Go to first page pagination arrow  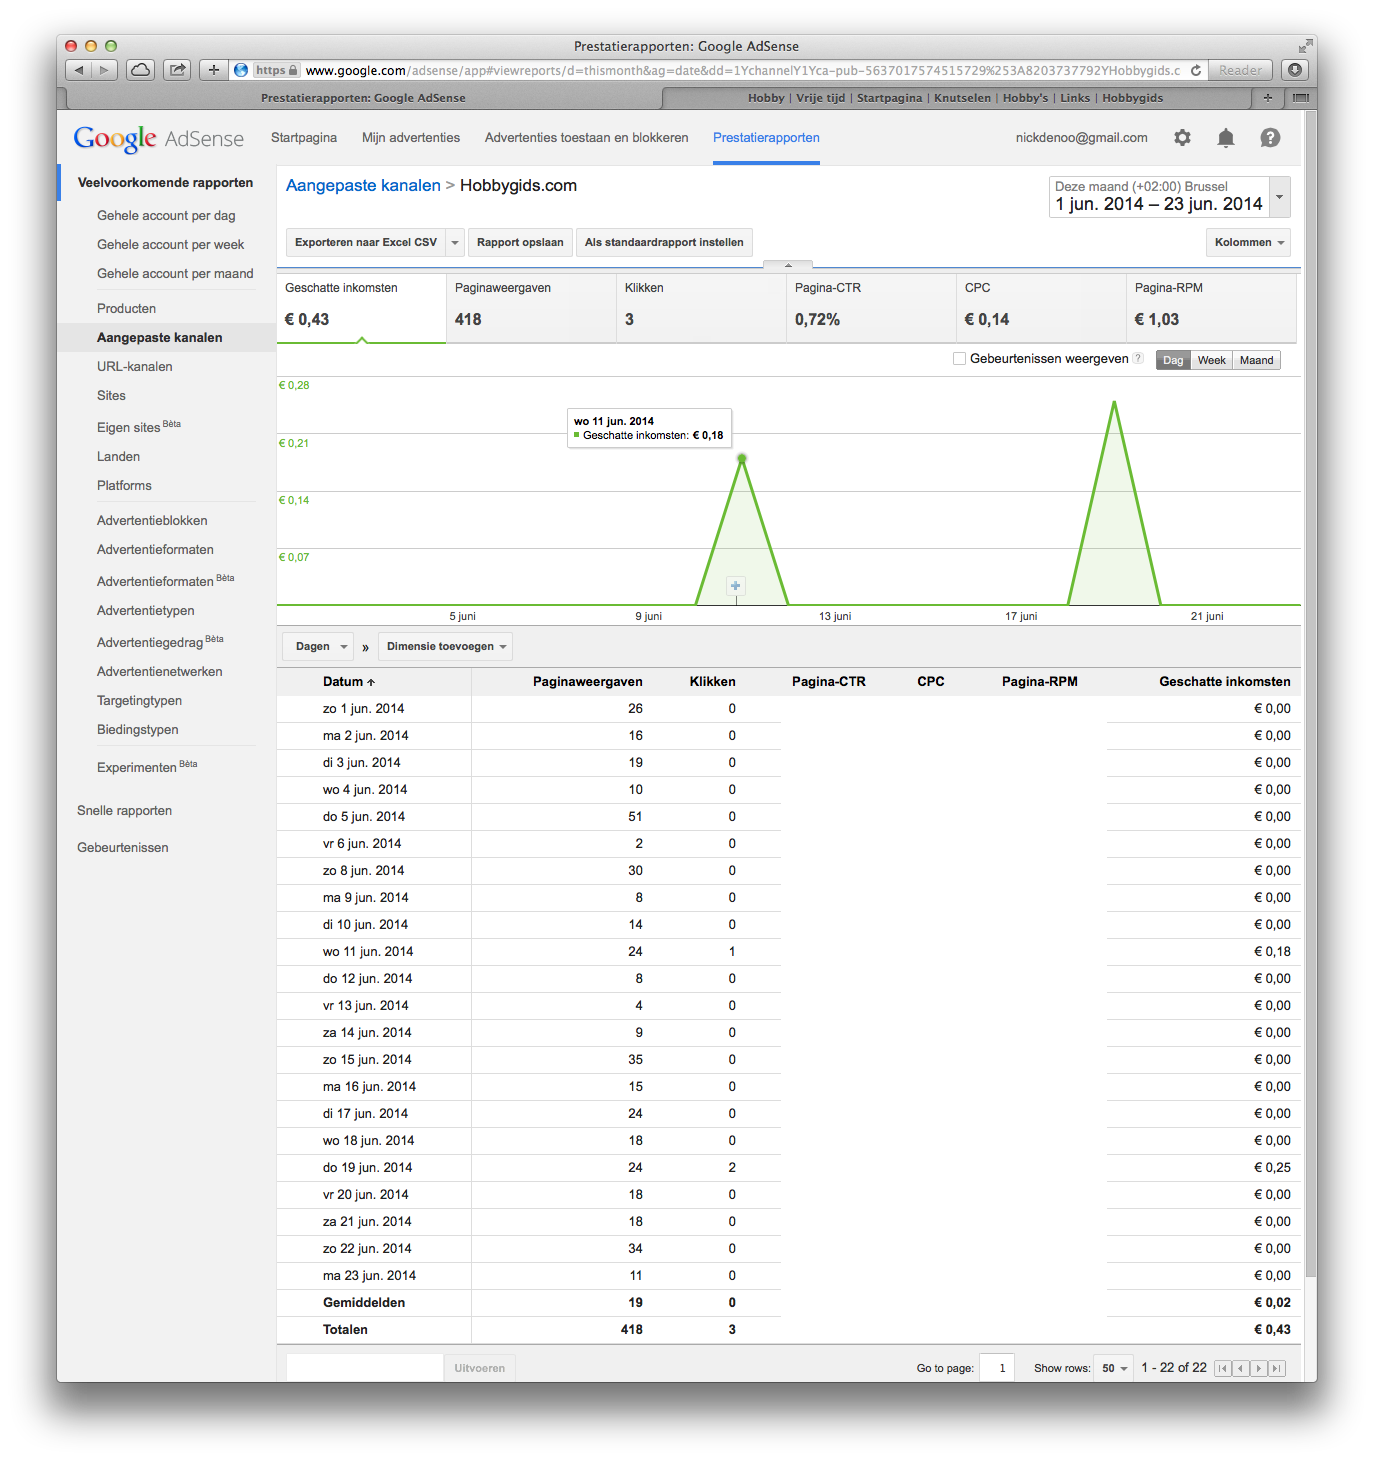click(1222, 1368)
